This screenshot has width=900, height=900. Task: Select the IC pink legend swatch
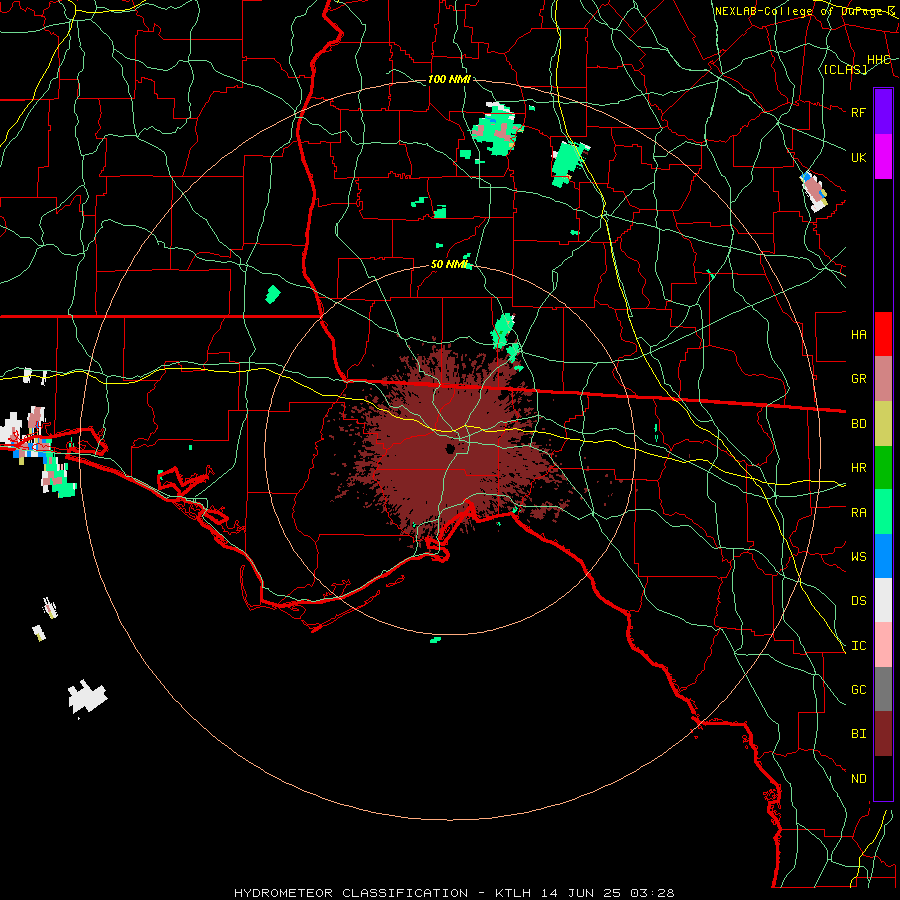click(x=883, y=645)
